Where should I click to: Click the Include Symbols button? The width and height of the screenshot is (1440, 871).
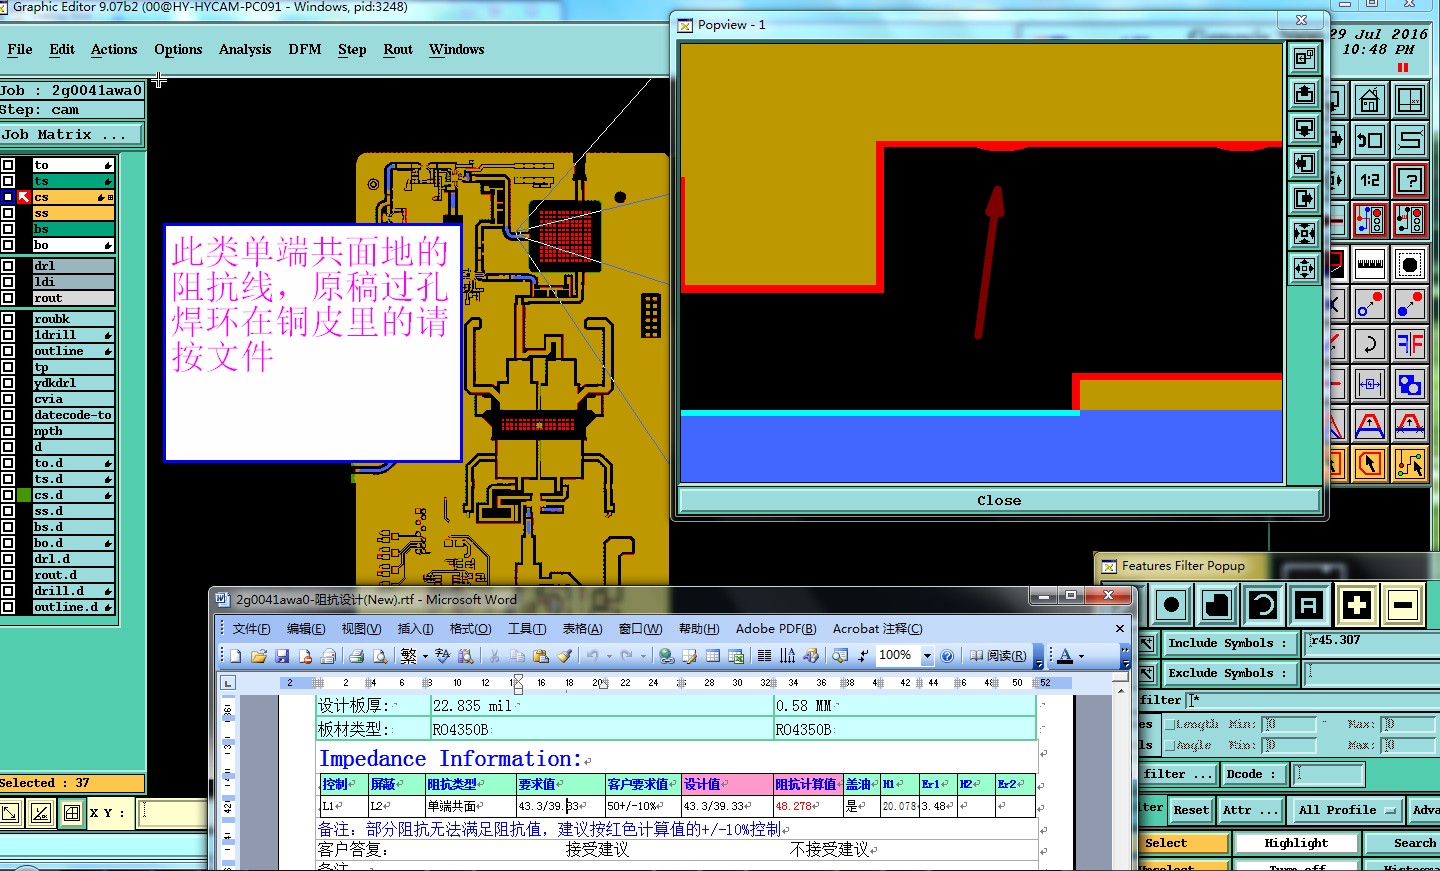coord(1229,643)
